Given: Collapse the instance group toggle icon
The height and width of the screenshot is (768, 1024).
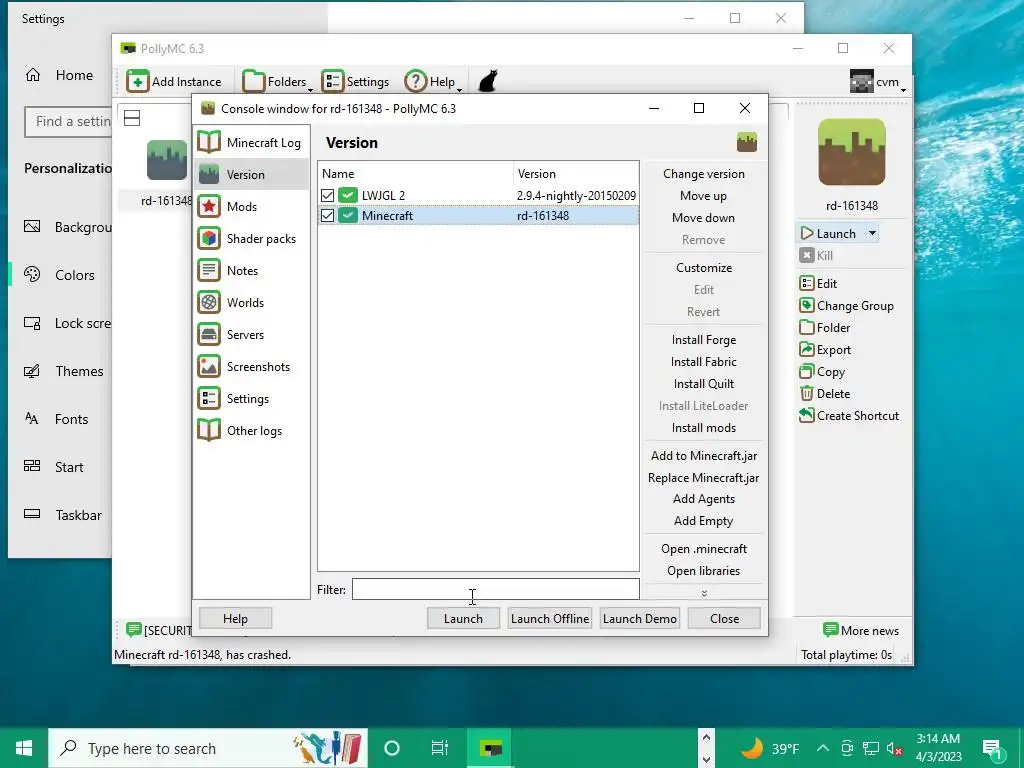Looking at the screenshot, I should tap(132, 118).
